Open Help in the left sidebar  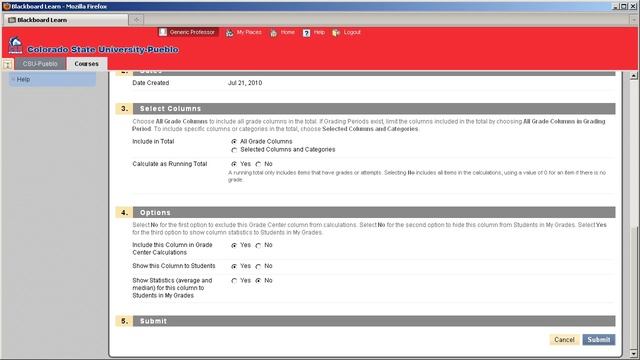coord(23,79)
